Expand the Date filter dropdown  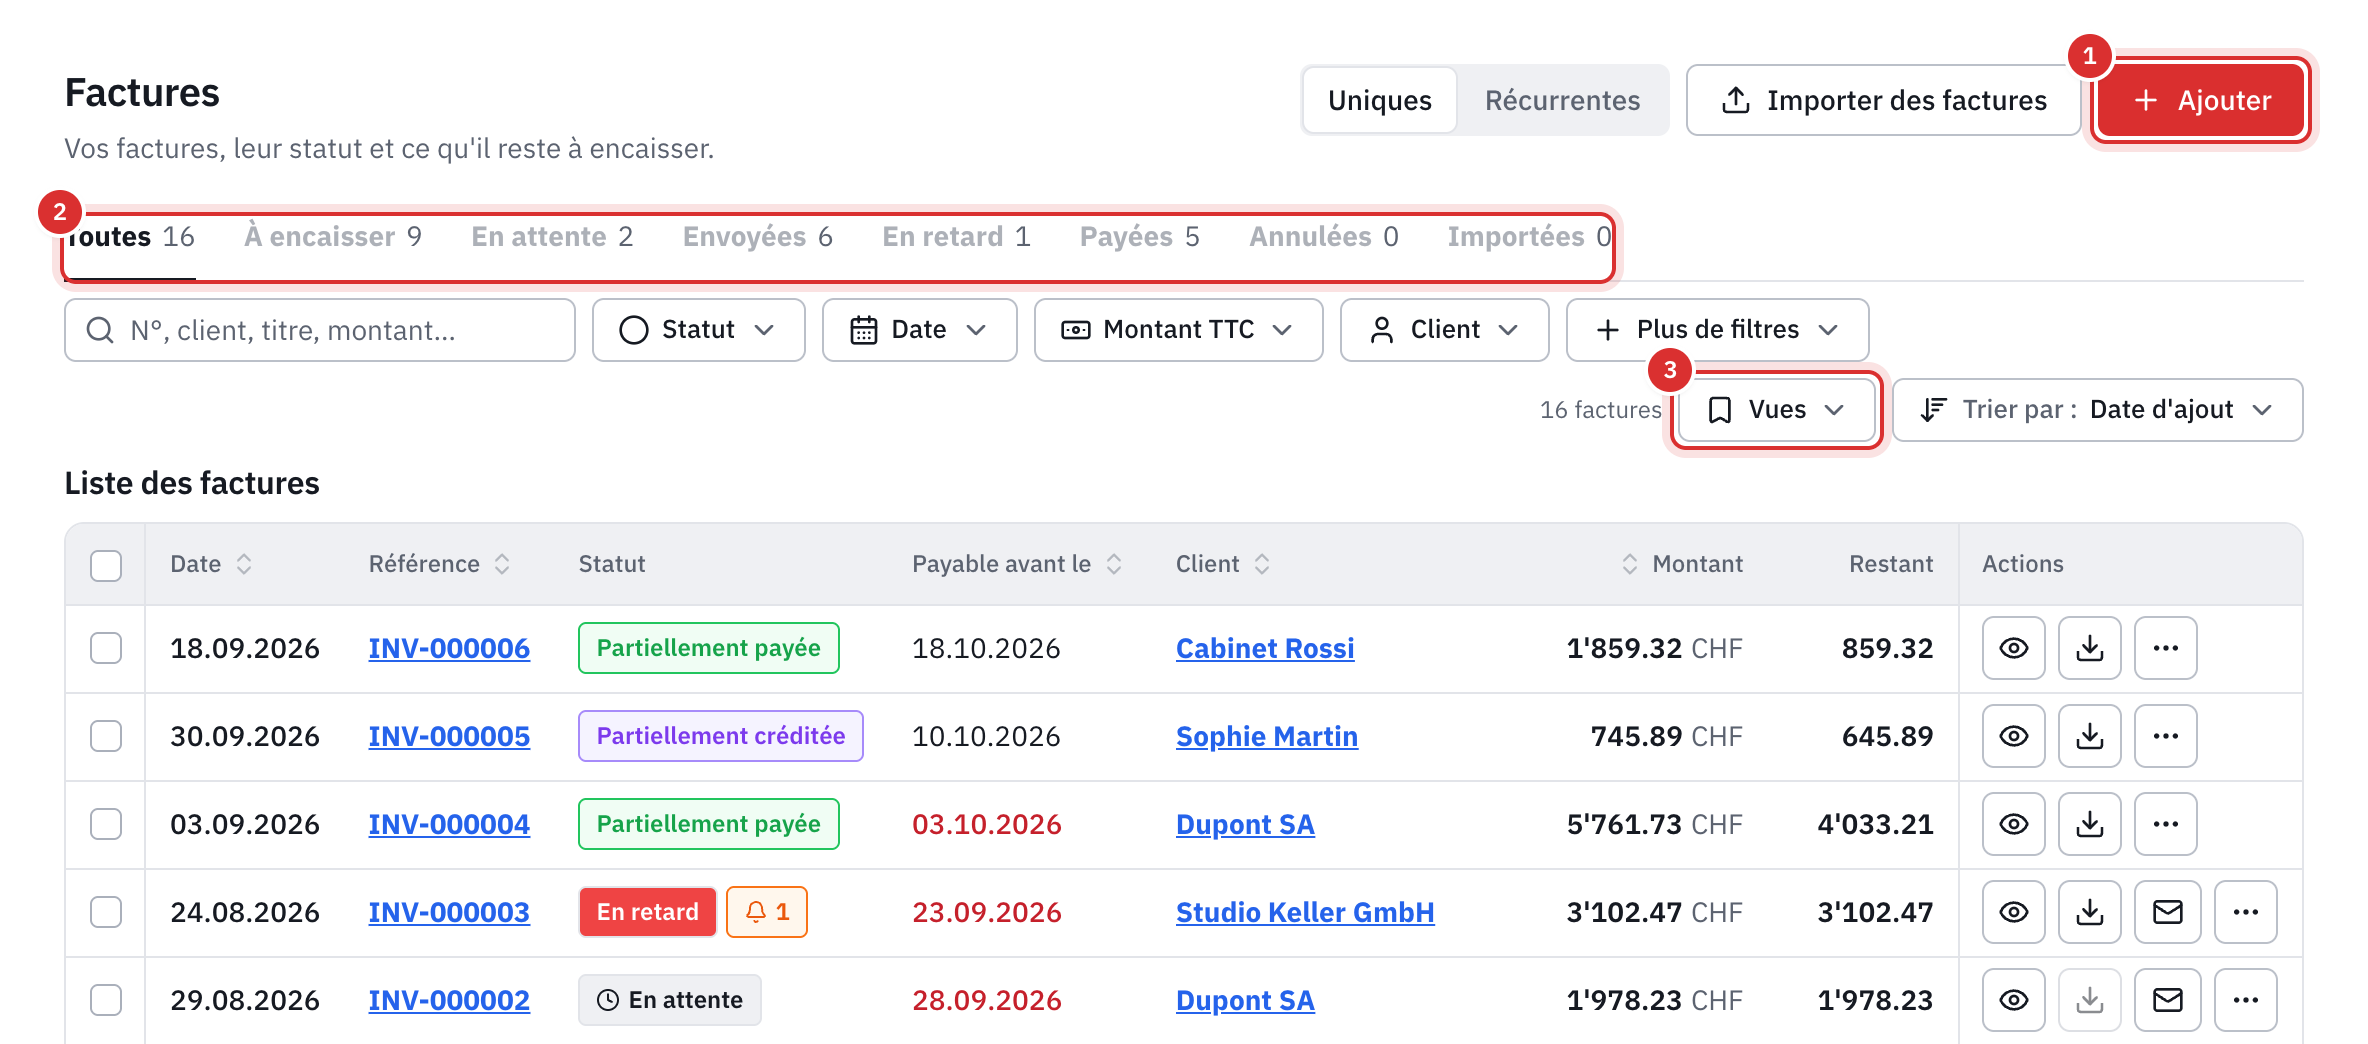[x=919, y=330]
